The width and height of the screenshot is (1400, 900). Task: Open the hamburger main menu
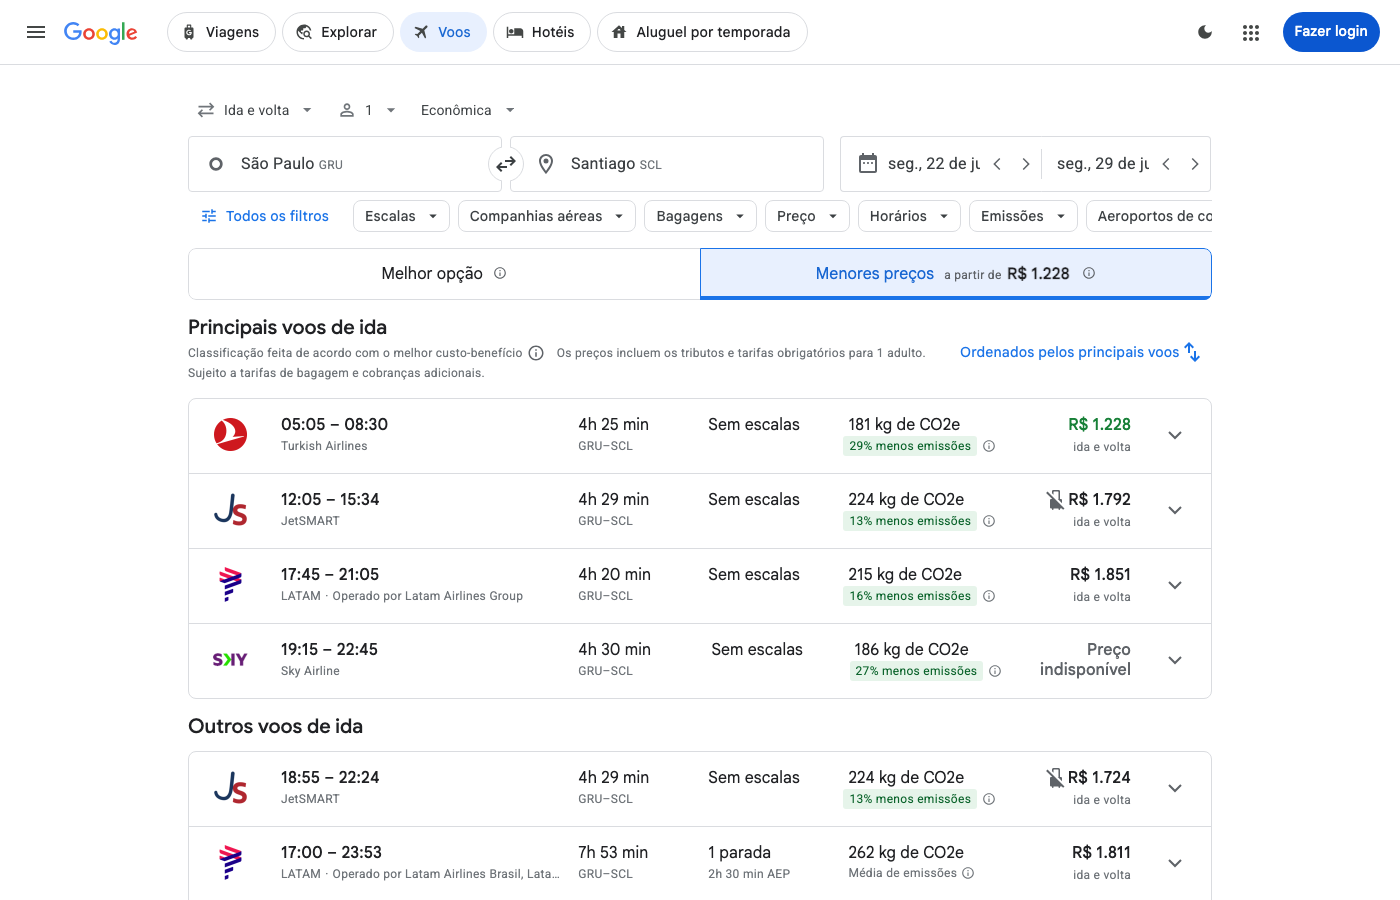[x=36, y=32]
